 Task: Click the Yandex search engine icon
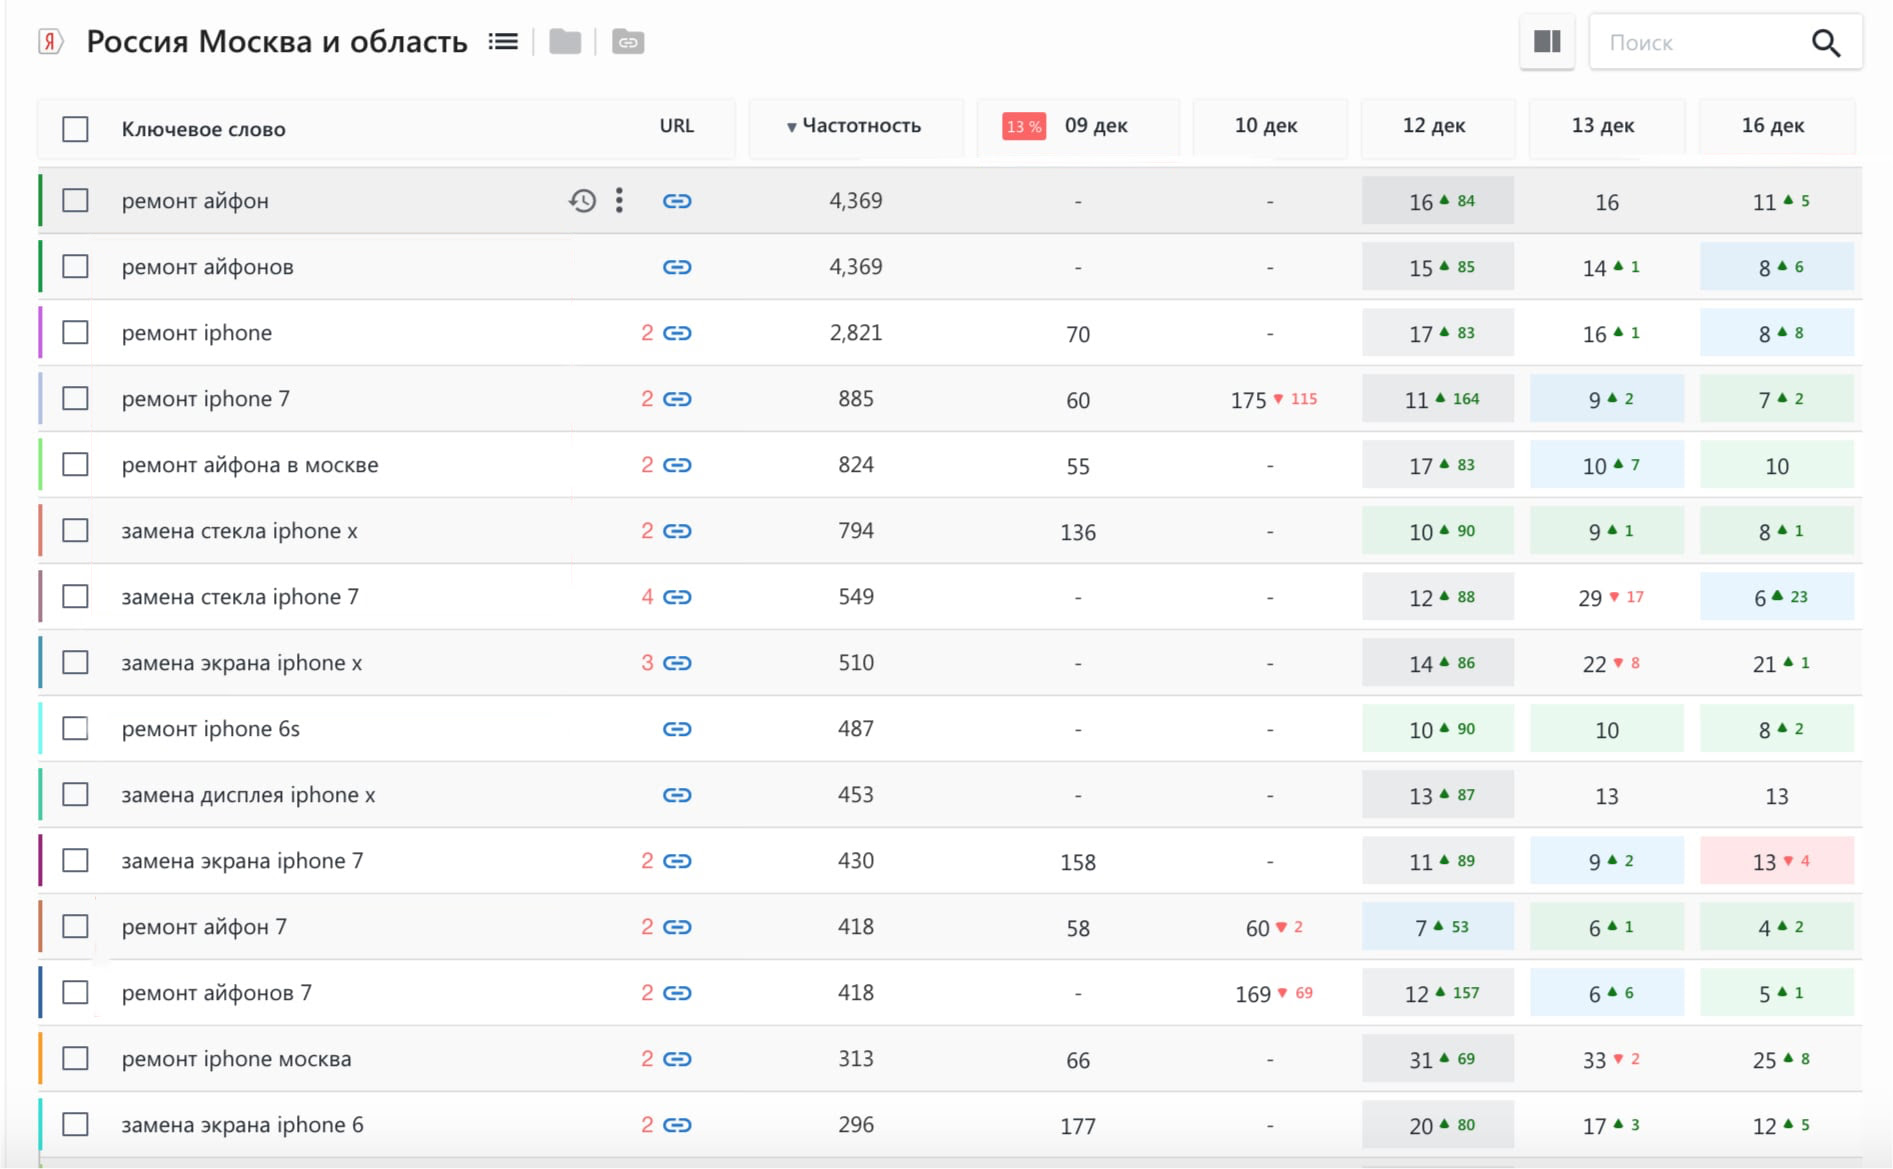click(x=50, y=42)
